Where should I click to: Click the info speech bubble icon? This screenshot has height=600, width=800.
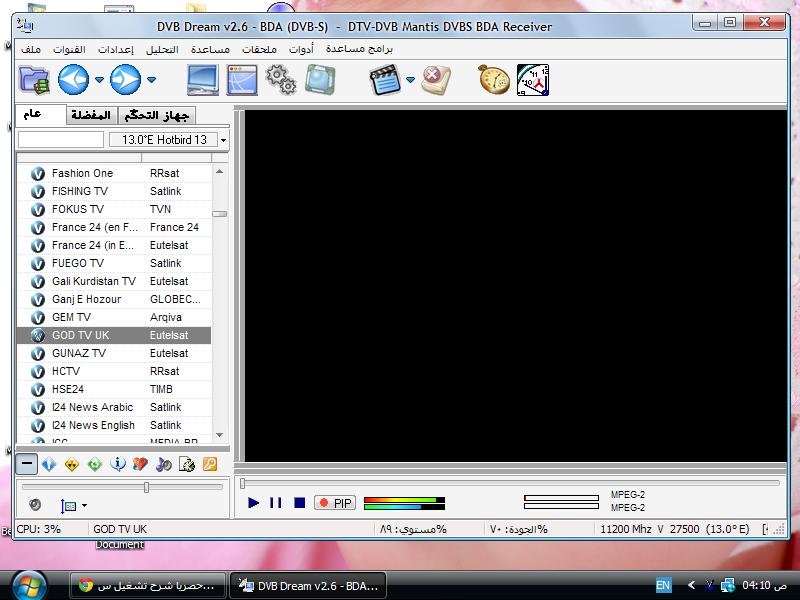(x=118, y=464)
